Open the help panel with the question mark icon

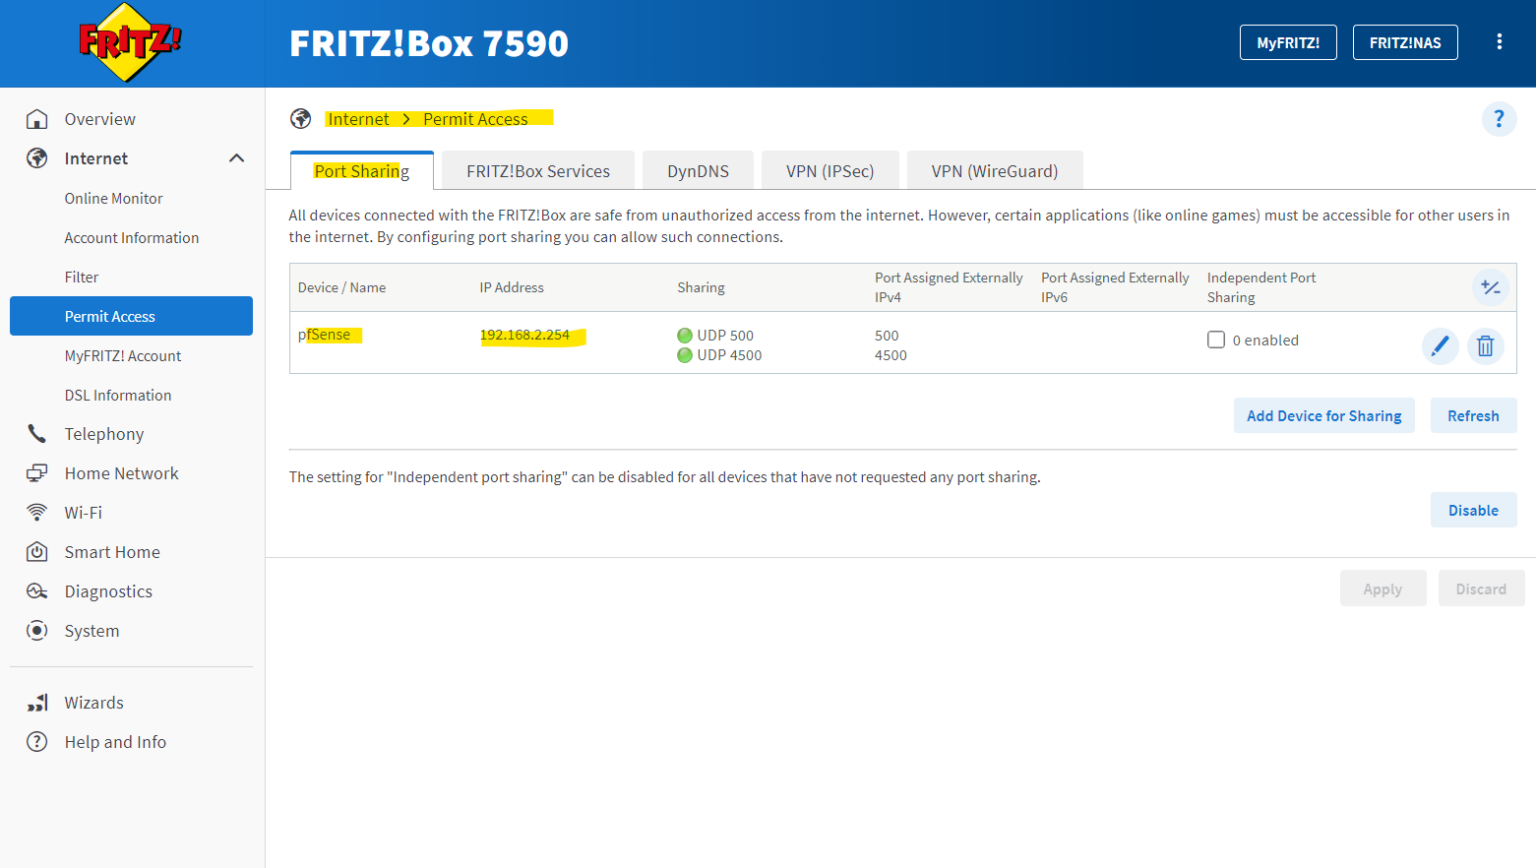click(1499, 118)
